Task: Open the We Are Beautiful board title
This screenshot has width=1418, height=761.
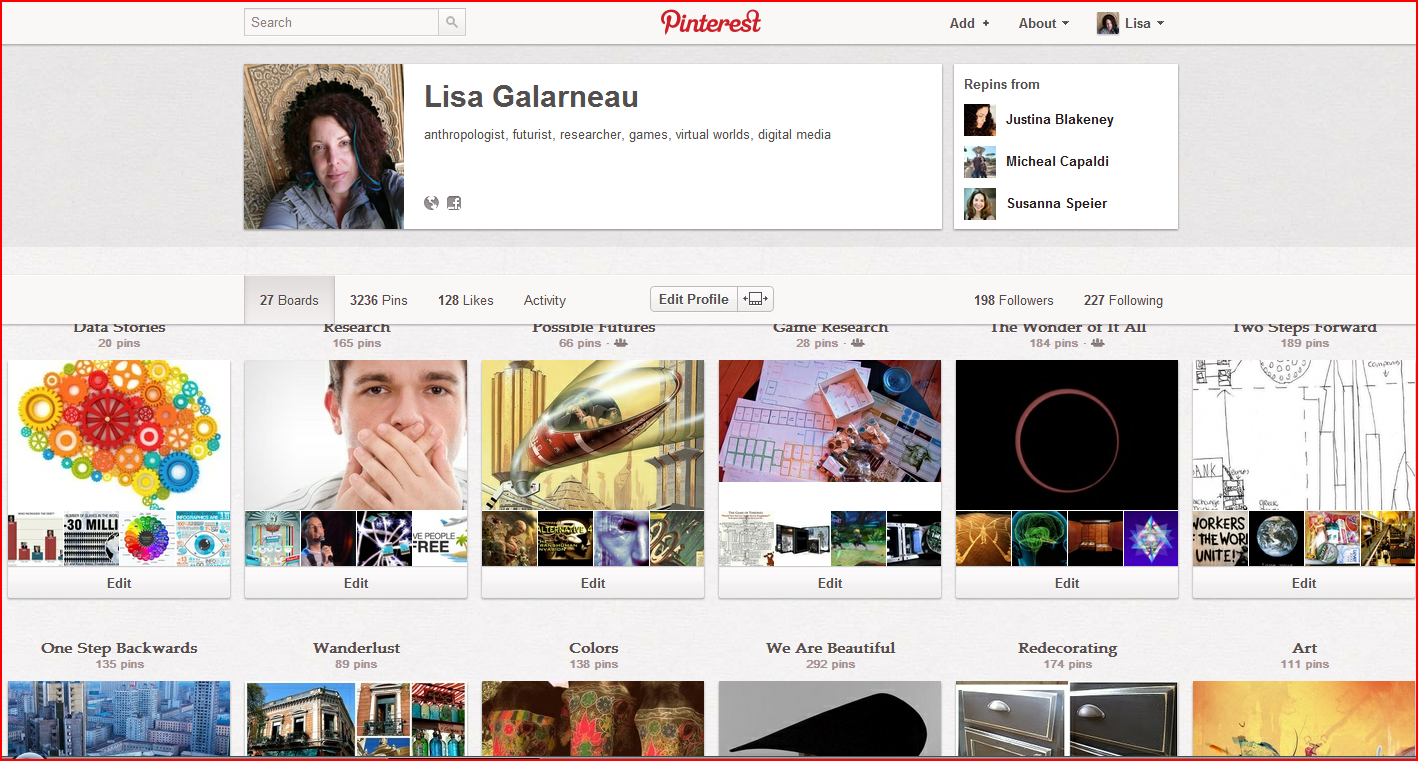Action: pos(830,648)
